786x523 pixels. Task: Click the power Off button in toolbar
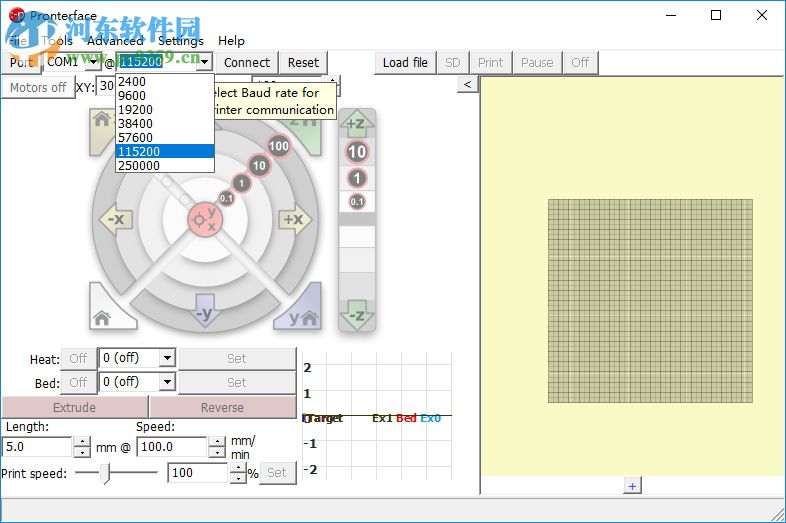pyautogui.click(x=580, y=63)
